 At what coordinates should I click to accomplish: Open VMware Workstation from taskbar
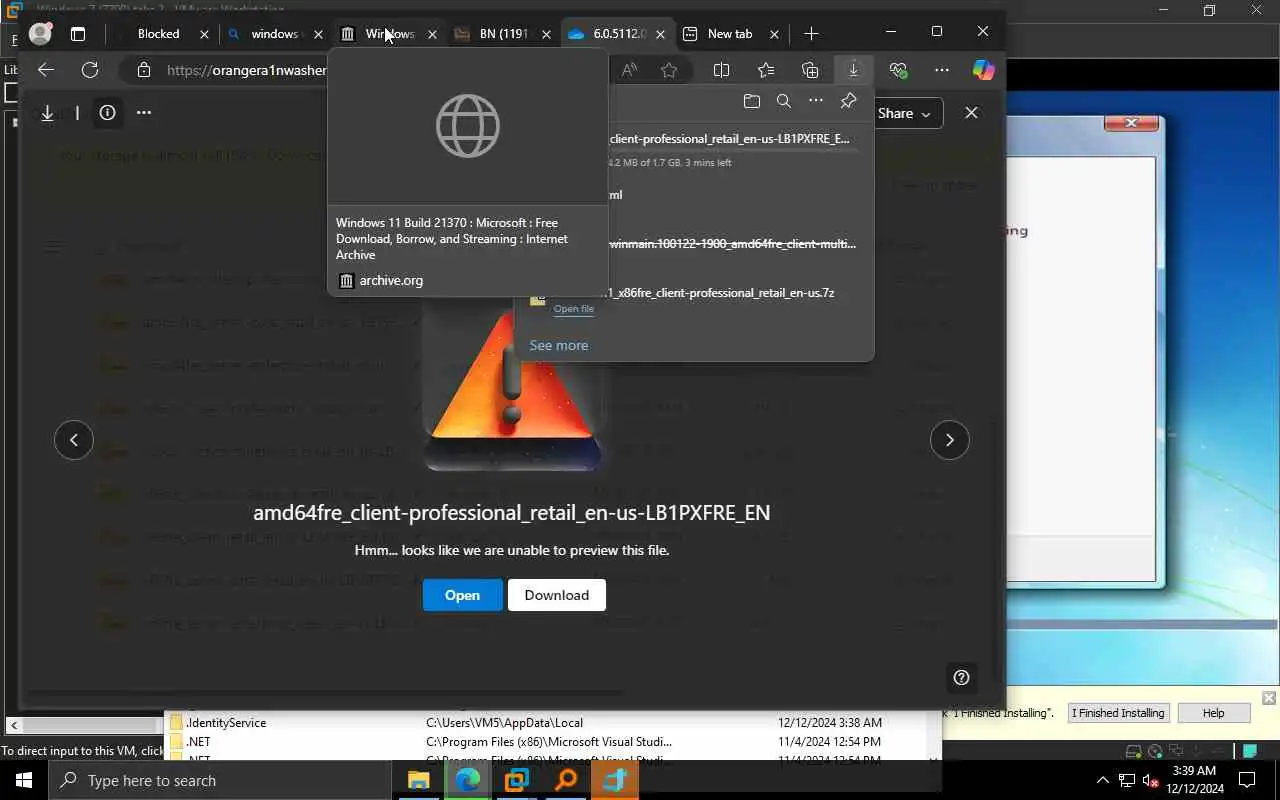tap(516, 781)
